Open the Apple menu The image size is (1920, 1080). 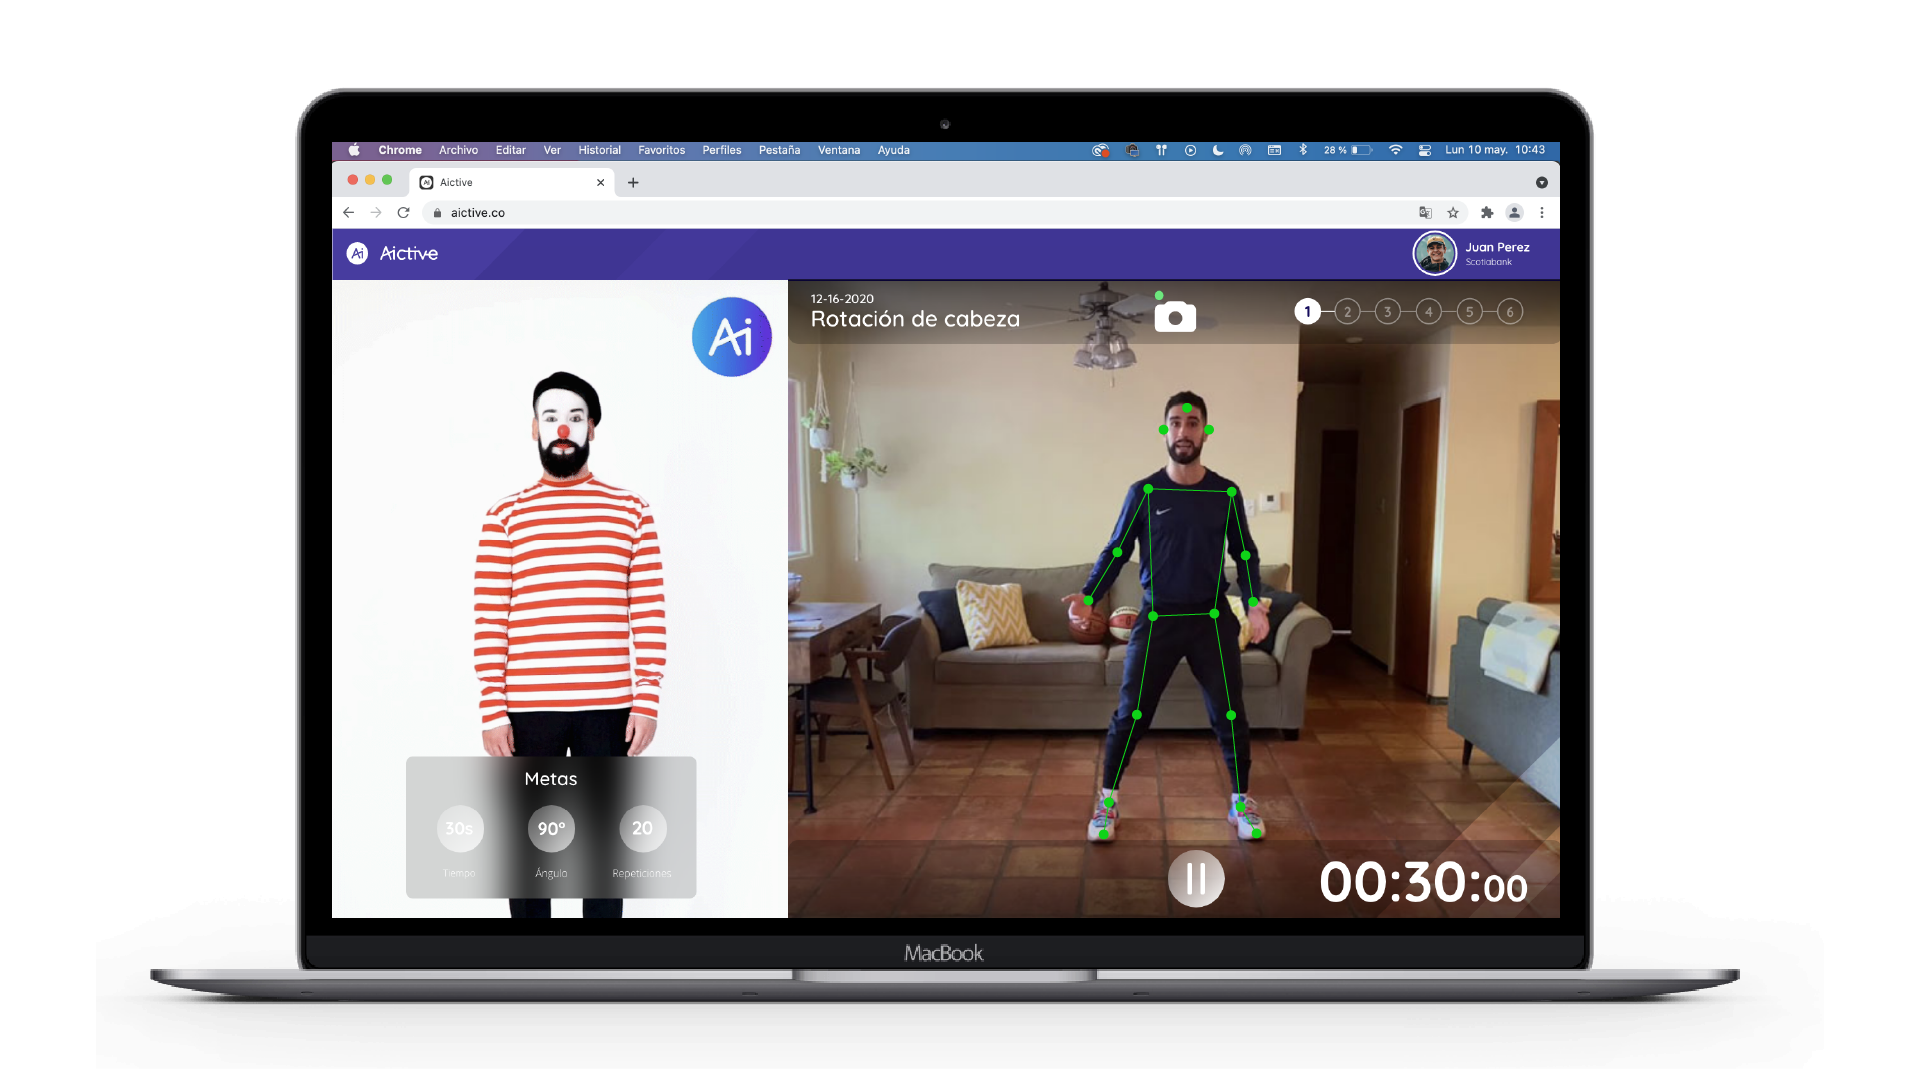(354, 150)
